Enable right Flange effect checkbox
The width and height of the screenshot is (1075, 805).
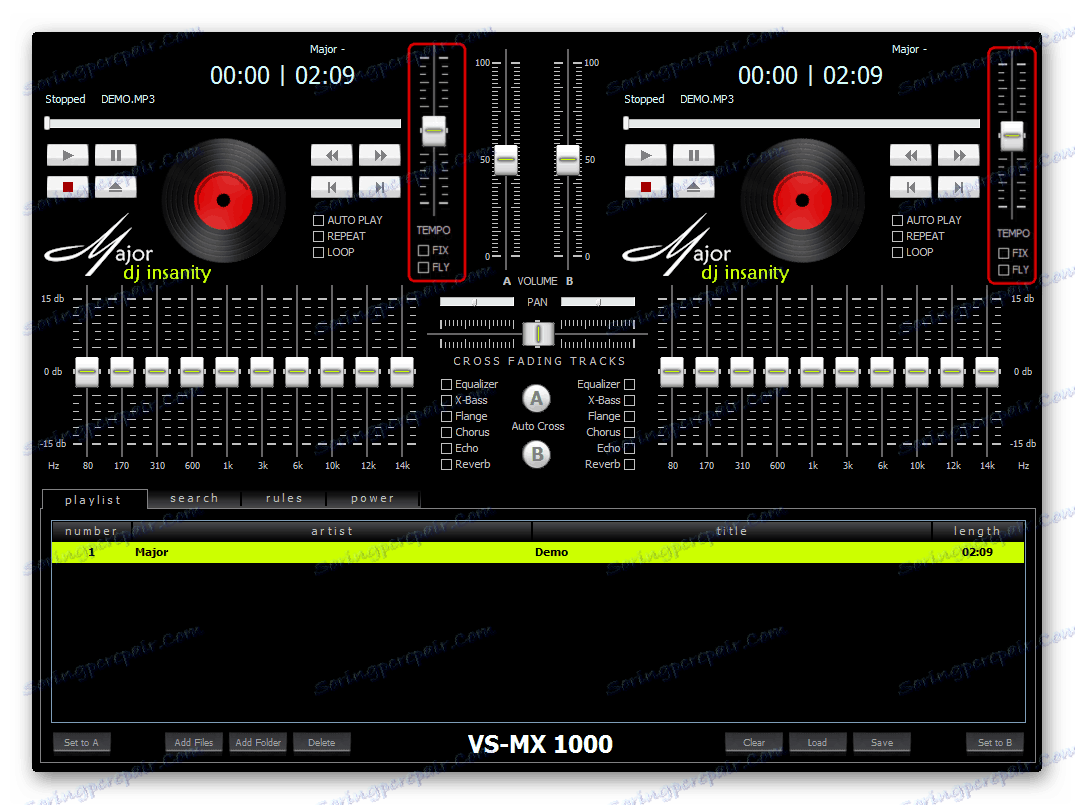[x=629, y=416]
